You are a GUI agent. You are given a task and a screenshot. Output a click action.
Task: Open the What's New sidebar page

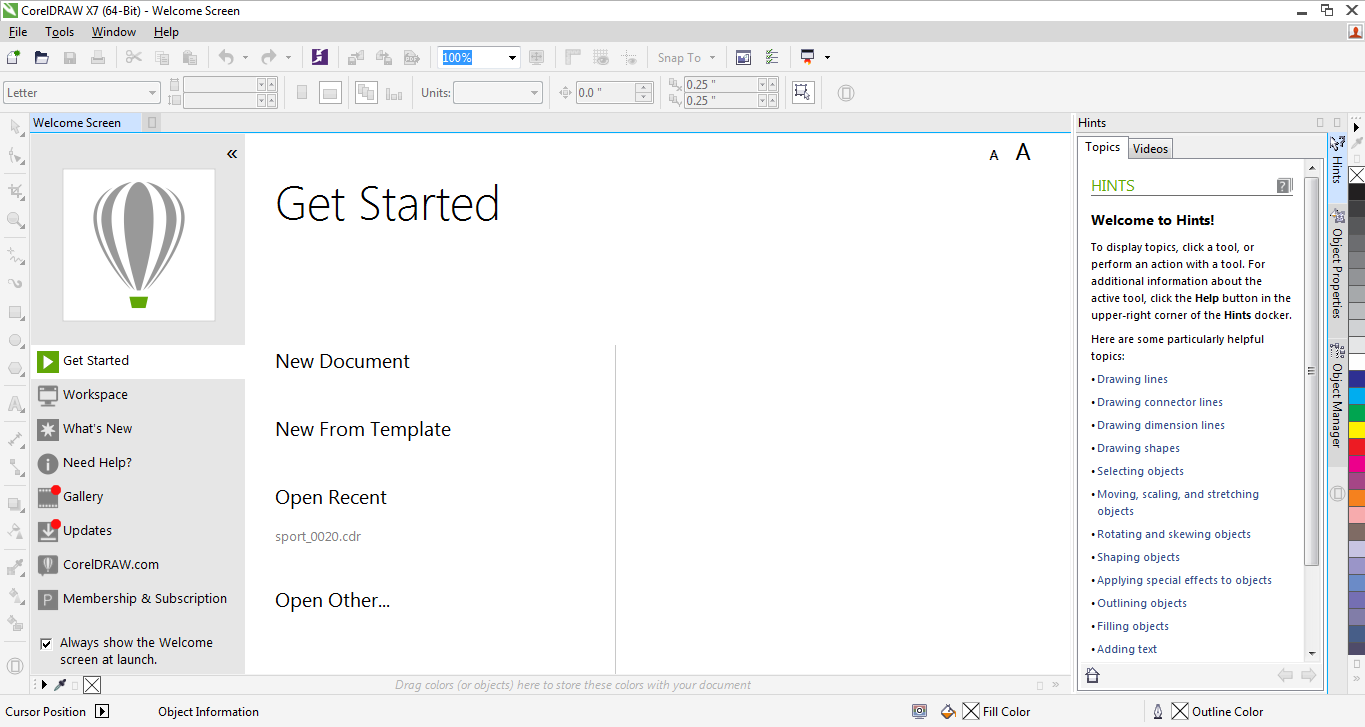138,429
